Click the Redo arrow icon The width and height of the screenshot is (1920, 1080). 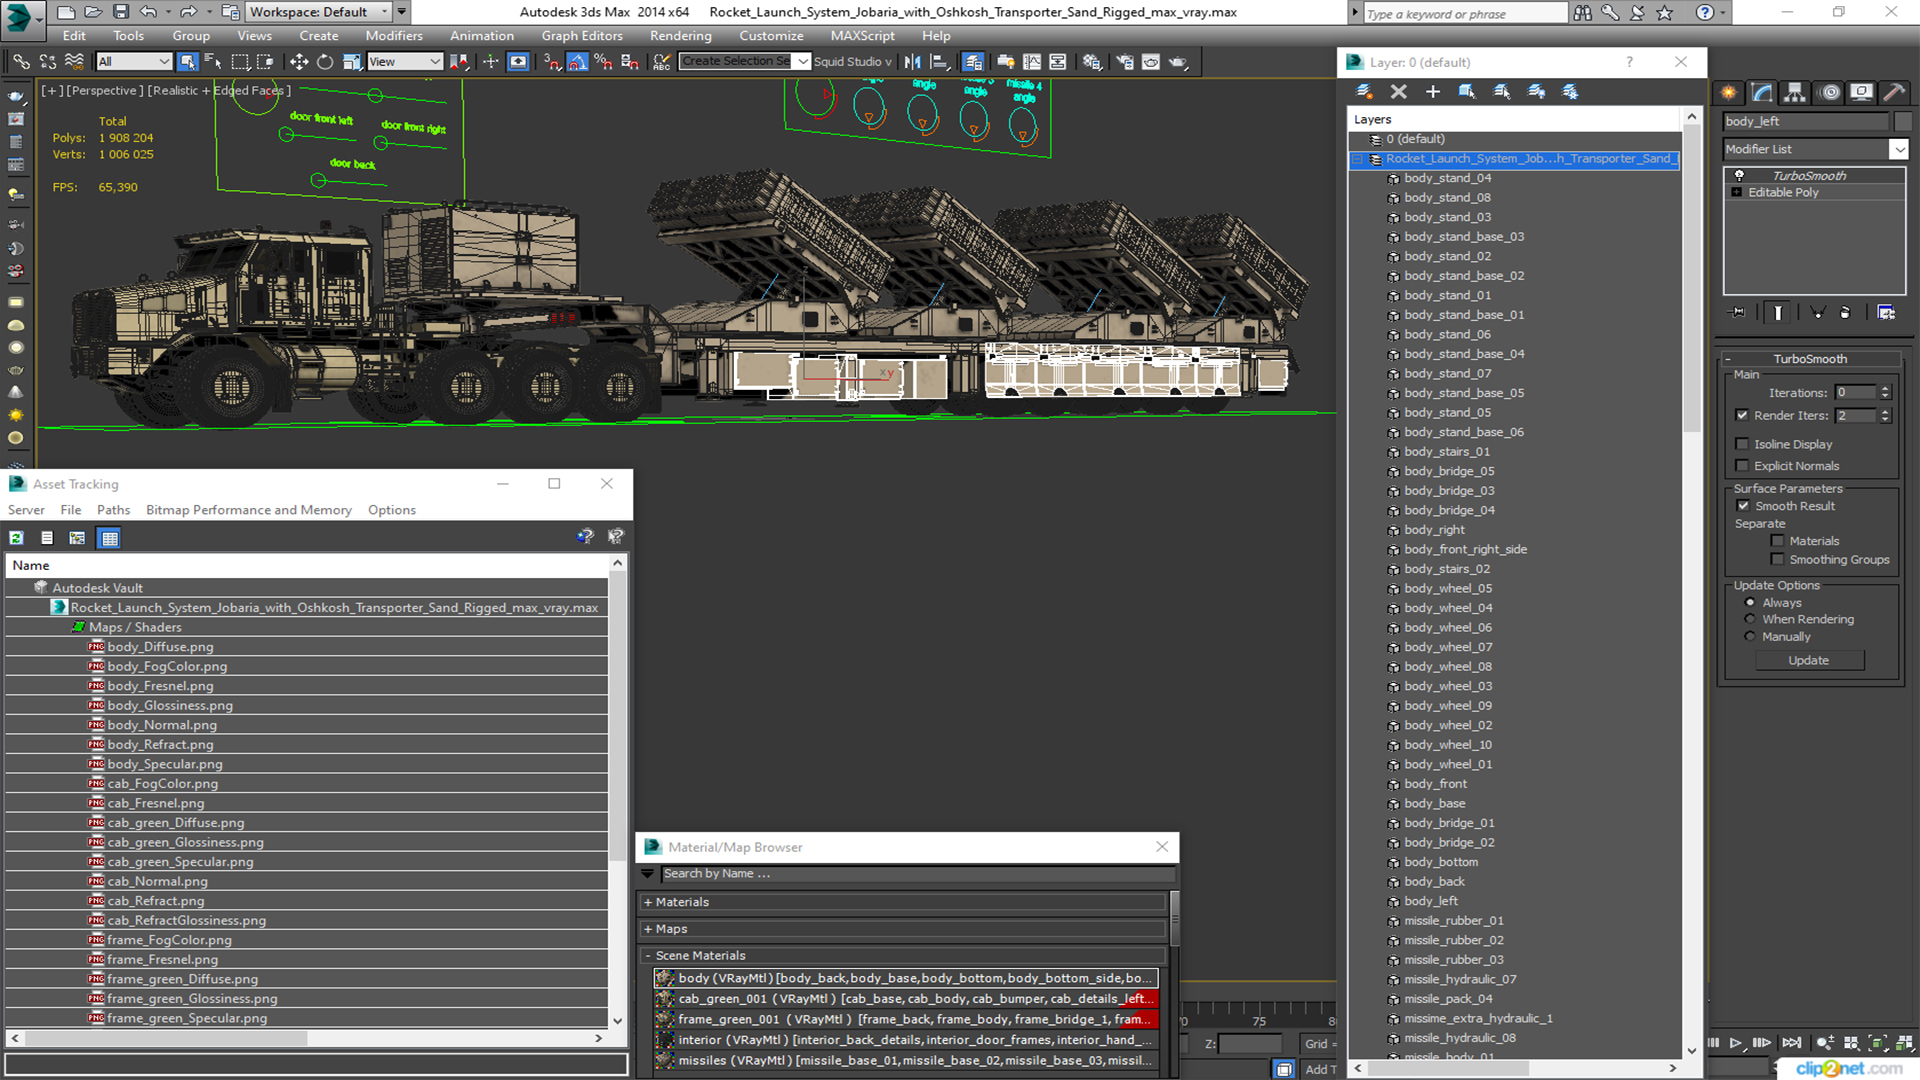pos(188,12)
